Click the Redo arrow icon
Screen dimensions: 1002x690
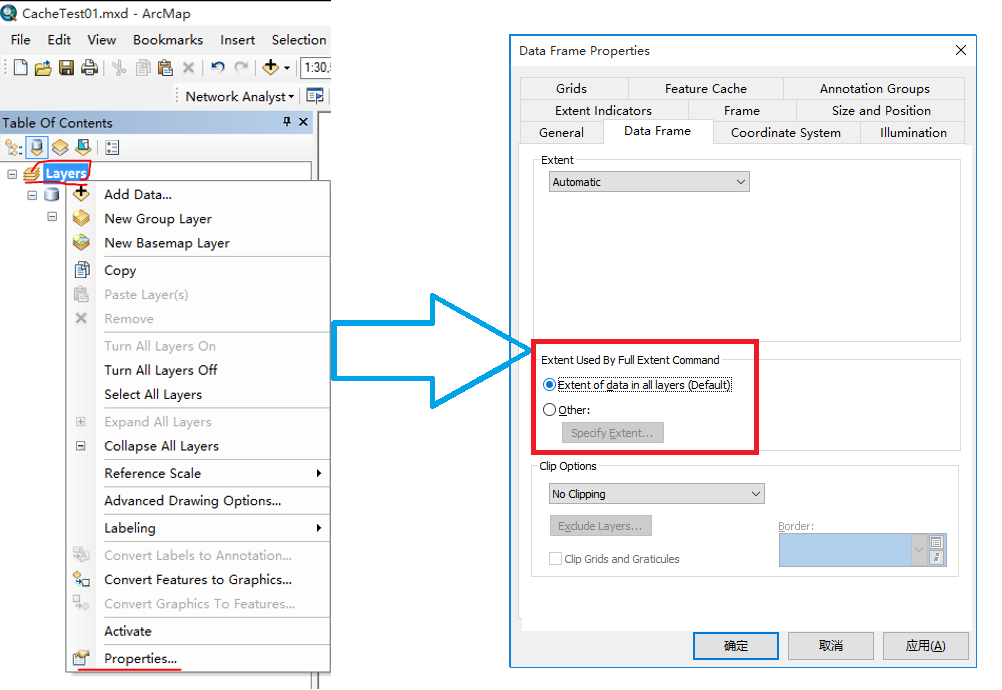[242, 67]
